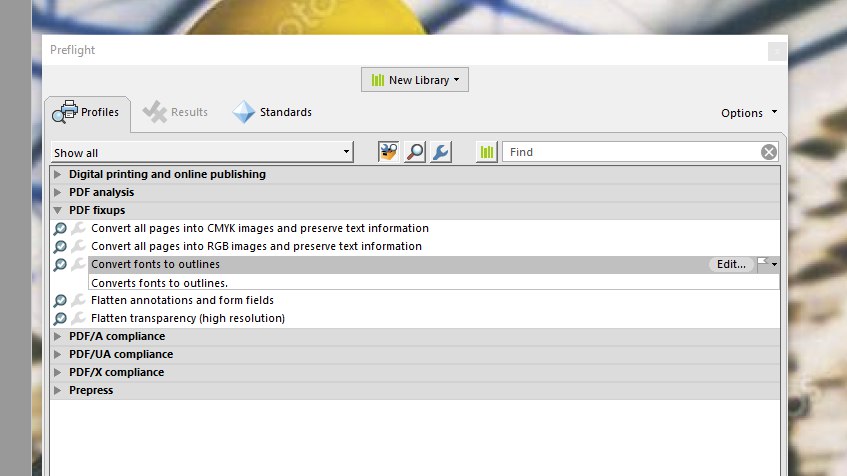
Task: Click magnifier icon on CMYK images row
Action: [60, 229]
